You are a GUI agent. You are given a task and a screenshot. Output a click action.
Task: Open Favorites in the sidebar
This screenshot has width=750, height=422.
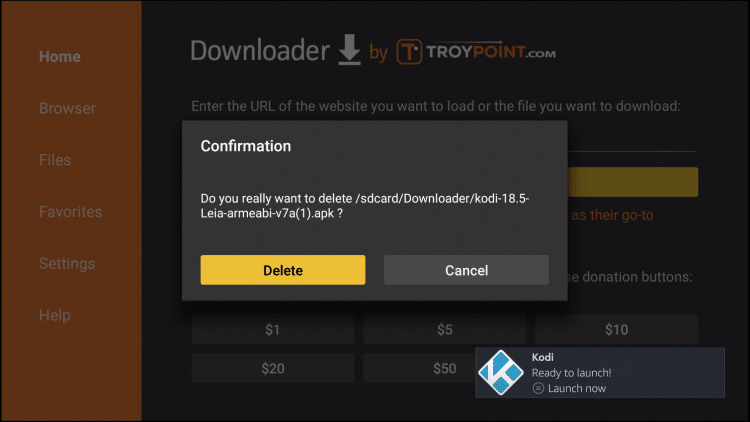[x=71, y=211]
